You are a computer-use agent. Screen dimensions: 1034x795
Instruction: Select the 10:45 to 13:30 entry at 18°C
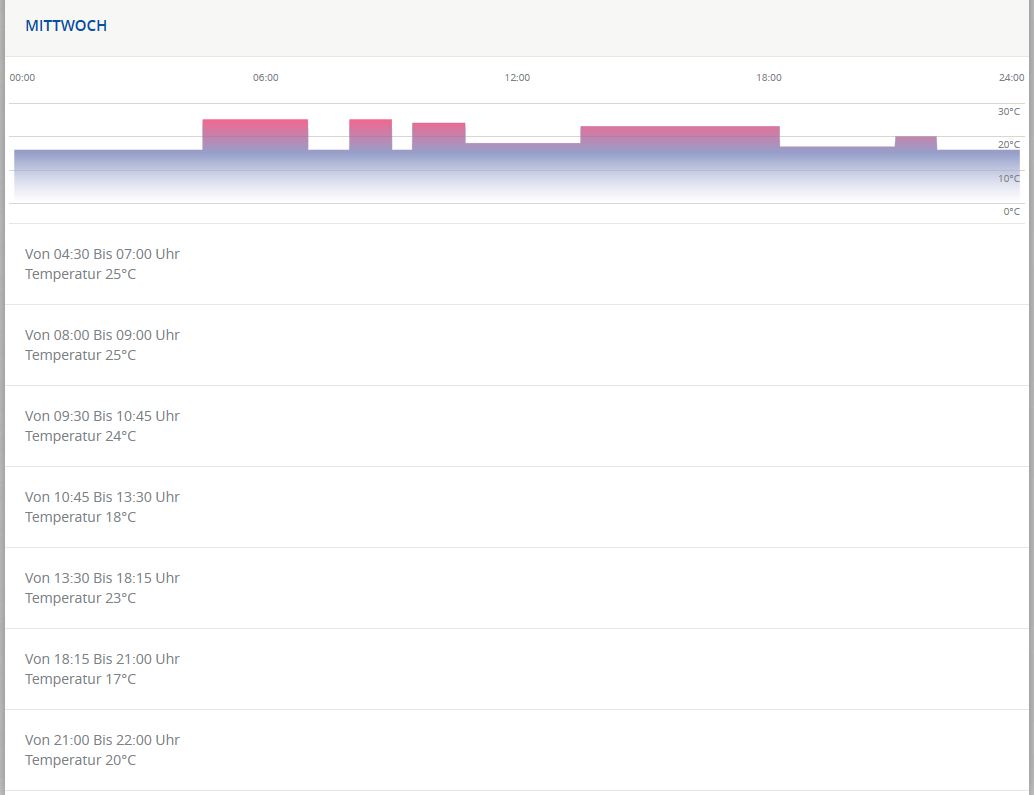pos(102,507)
